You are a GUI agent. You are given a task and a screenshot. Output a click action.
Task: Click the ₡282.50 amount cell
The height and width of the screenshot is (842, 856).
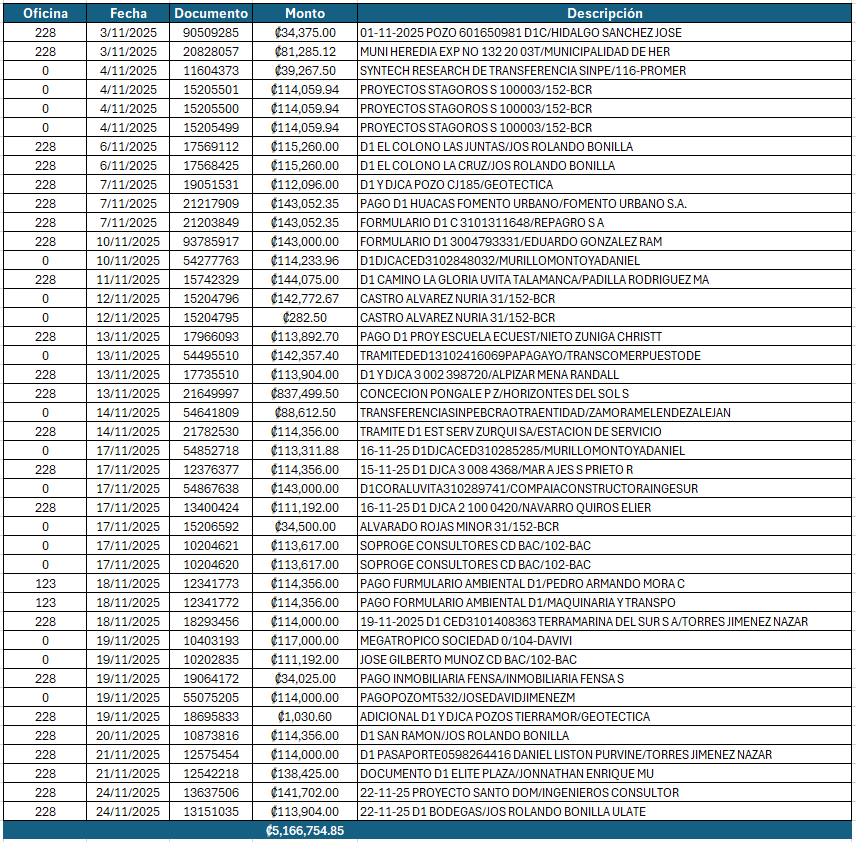[305, 317]
